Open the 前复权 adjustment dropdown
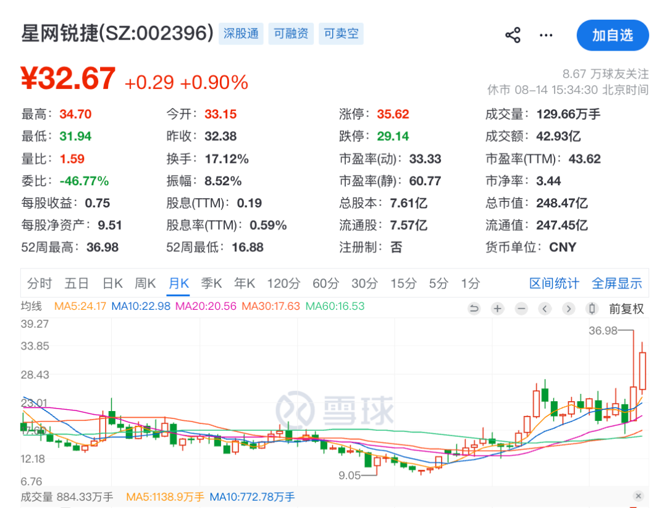667x508 pixels. click(x=626, y=308)
